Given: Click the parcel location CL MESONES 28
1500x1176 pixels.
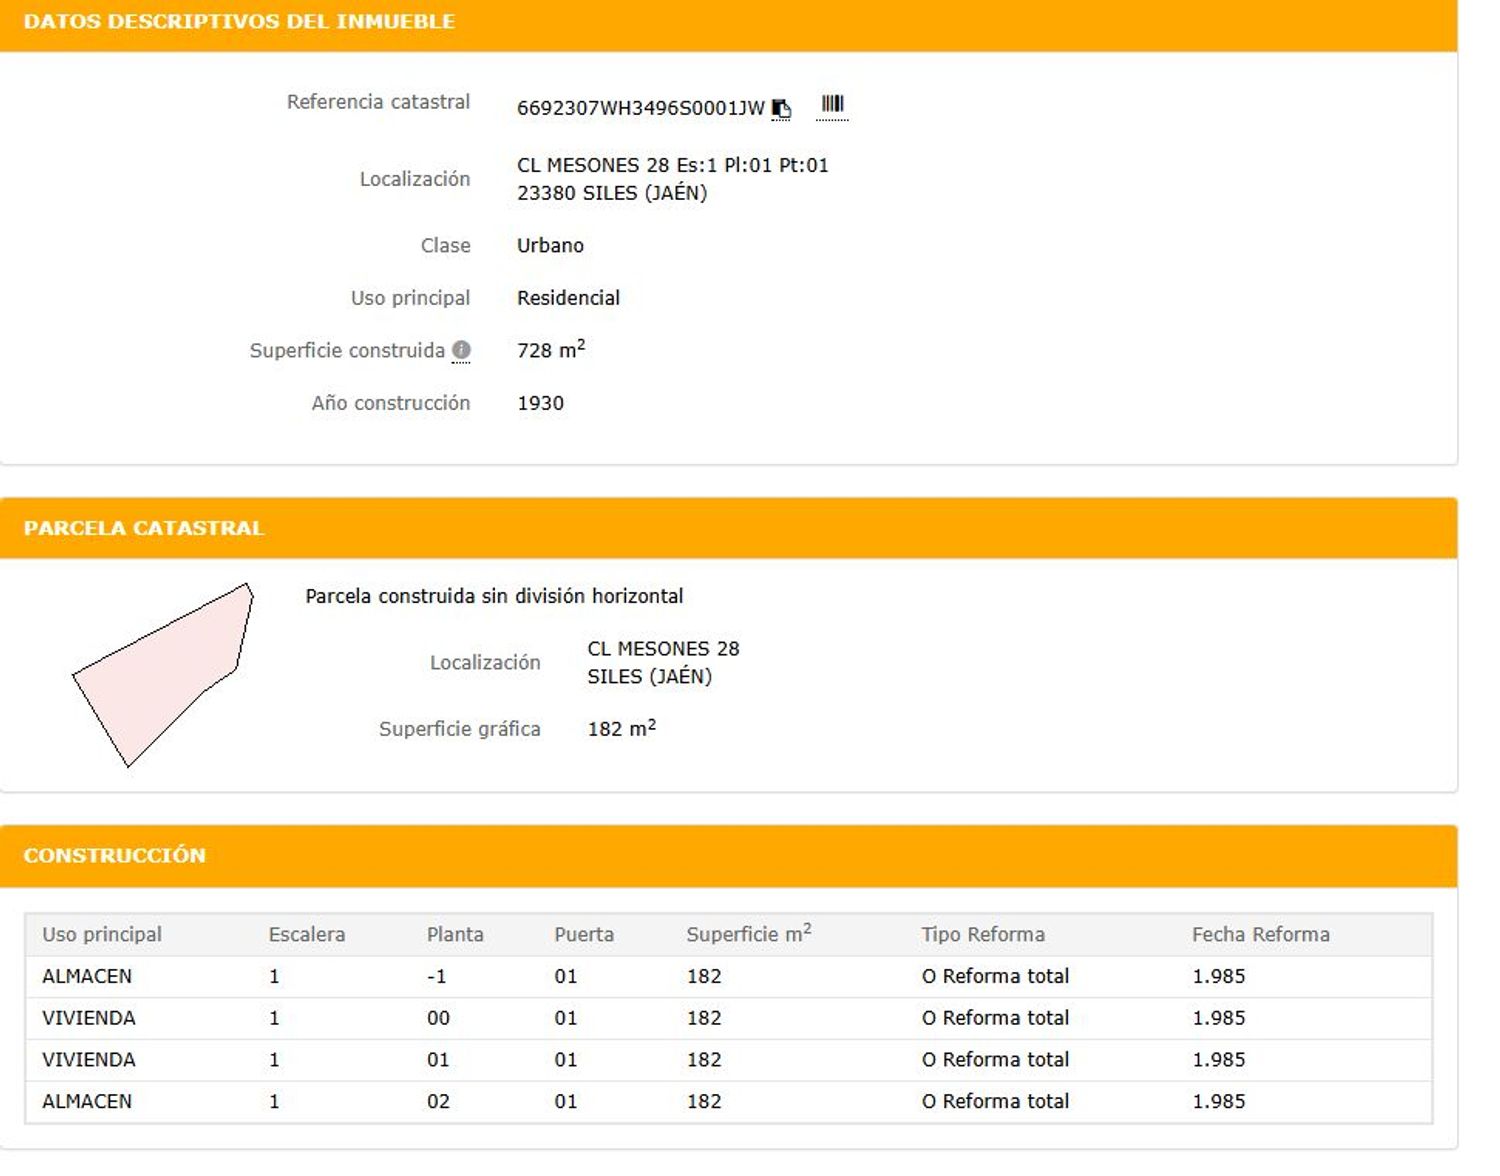Looking at the screenshot, I should click(x=663, y=649).
